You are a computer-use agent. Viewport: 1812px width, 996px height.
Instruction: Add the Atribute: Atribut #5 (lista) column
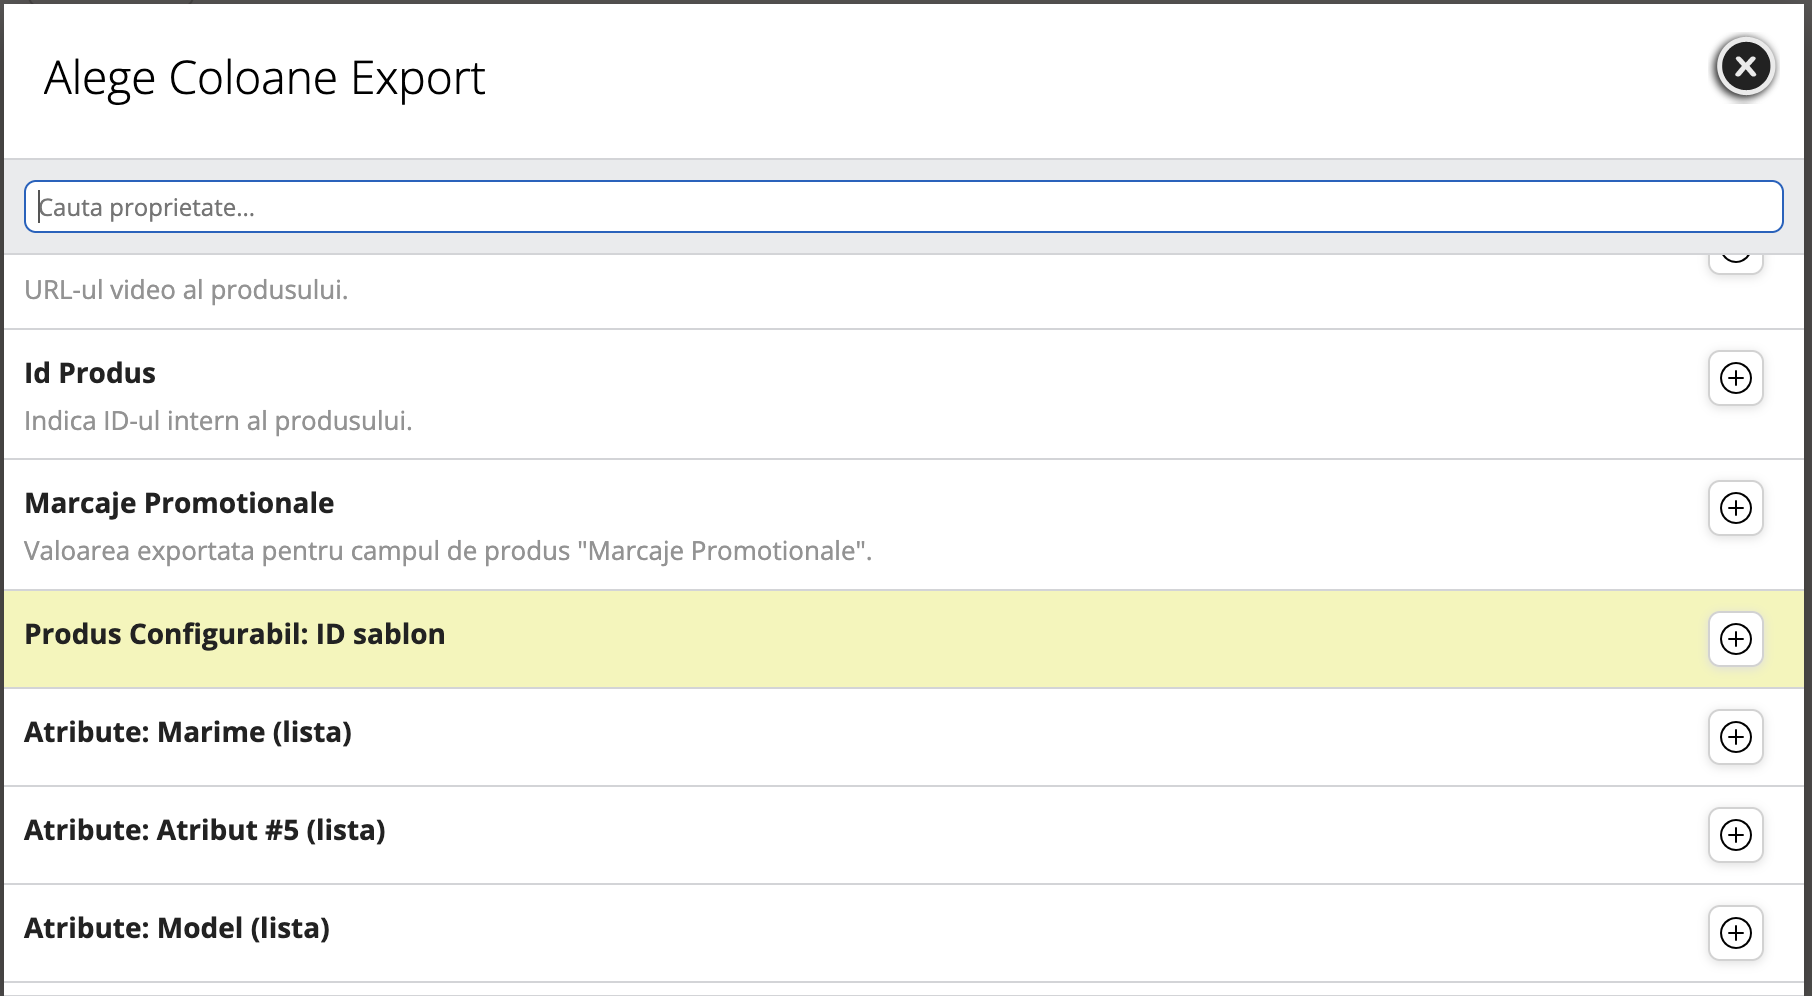(1735, 835)
